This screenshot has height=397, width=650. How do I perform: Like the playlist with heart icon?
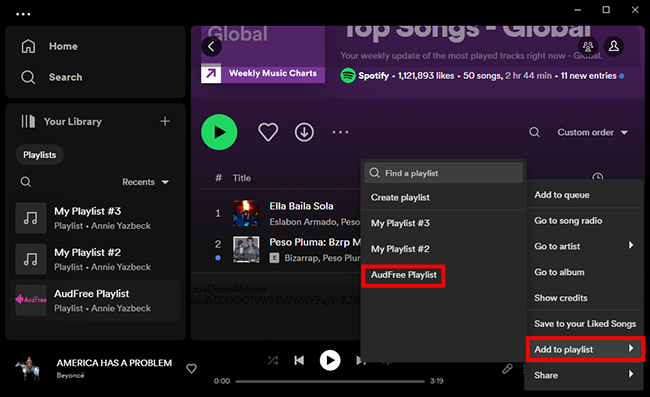click(x=268, y=132)
